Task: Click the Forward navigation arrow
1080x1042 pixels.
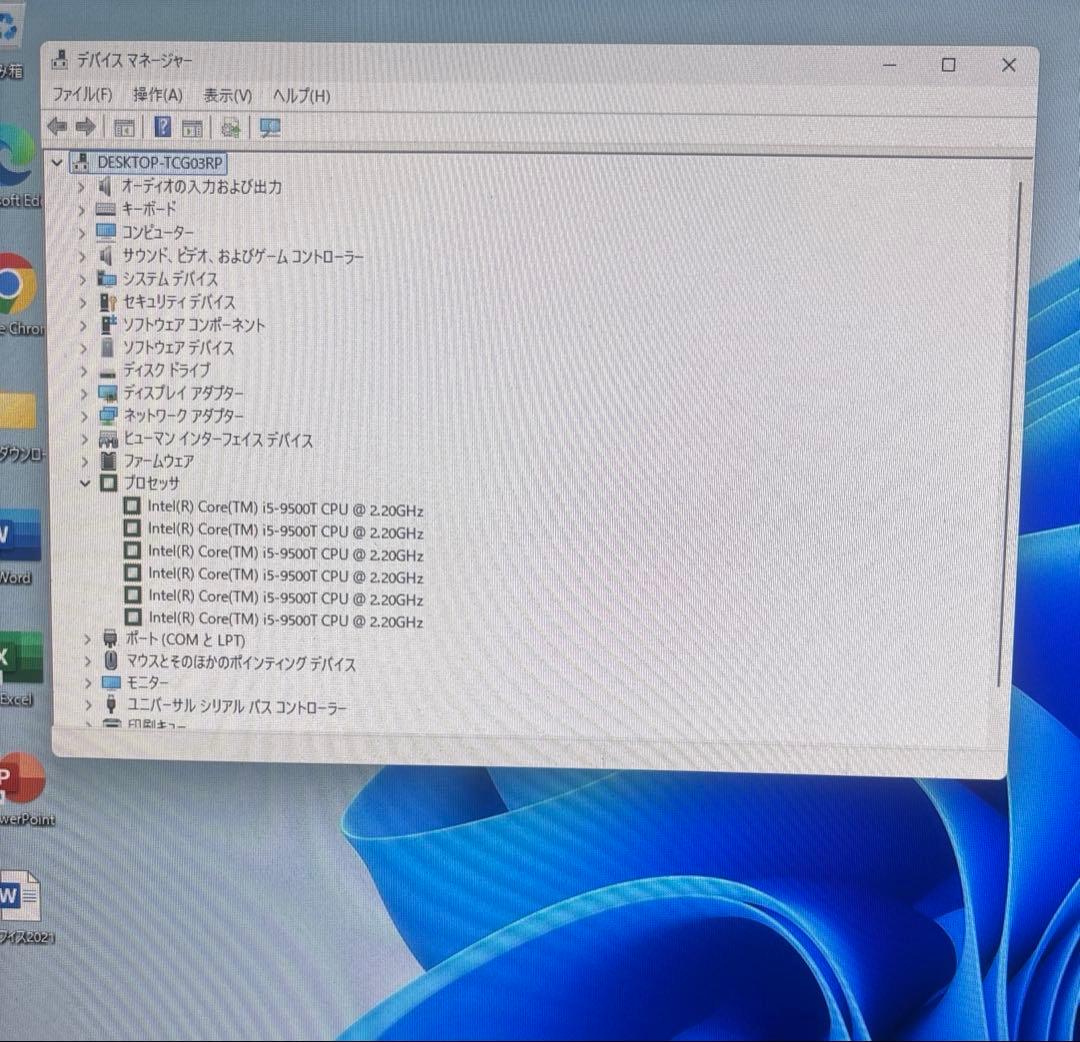Action: tap(85, 126)
